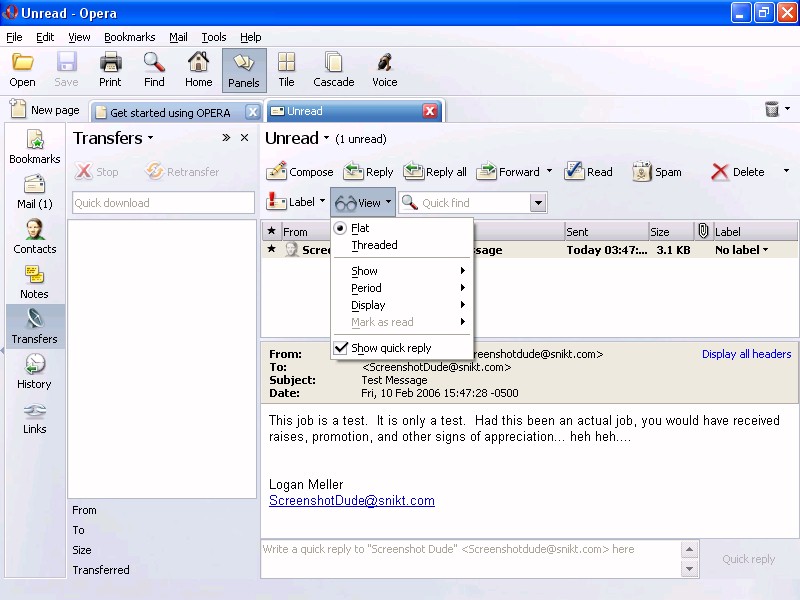Image resolution: width=800 pixels, height=600 pixels.
Task: Open the Notes panel icon
Action: coord(34,281)
